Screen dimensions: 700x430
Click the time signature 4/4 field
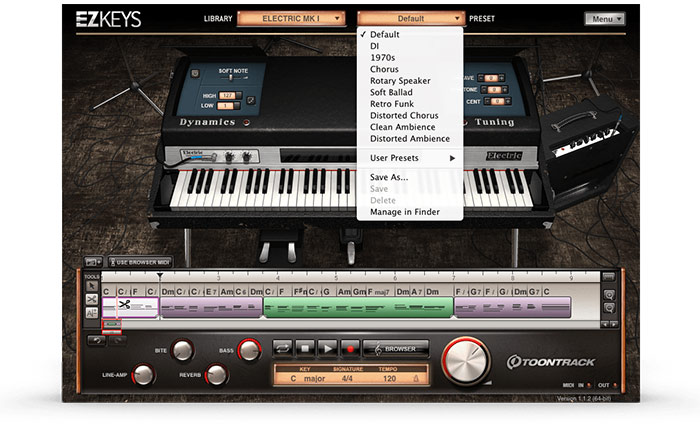[x=347, y=378]
